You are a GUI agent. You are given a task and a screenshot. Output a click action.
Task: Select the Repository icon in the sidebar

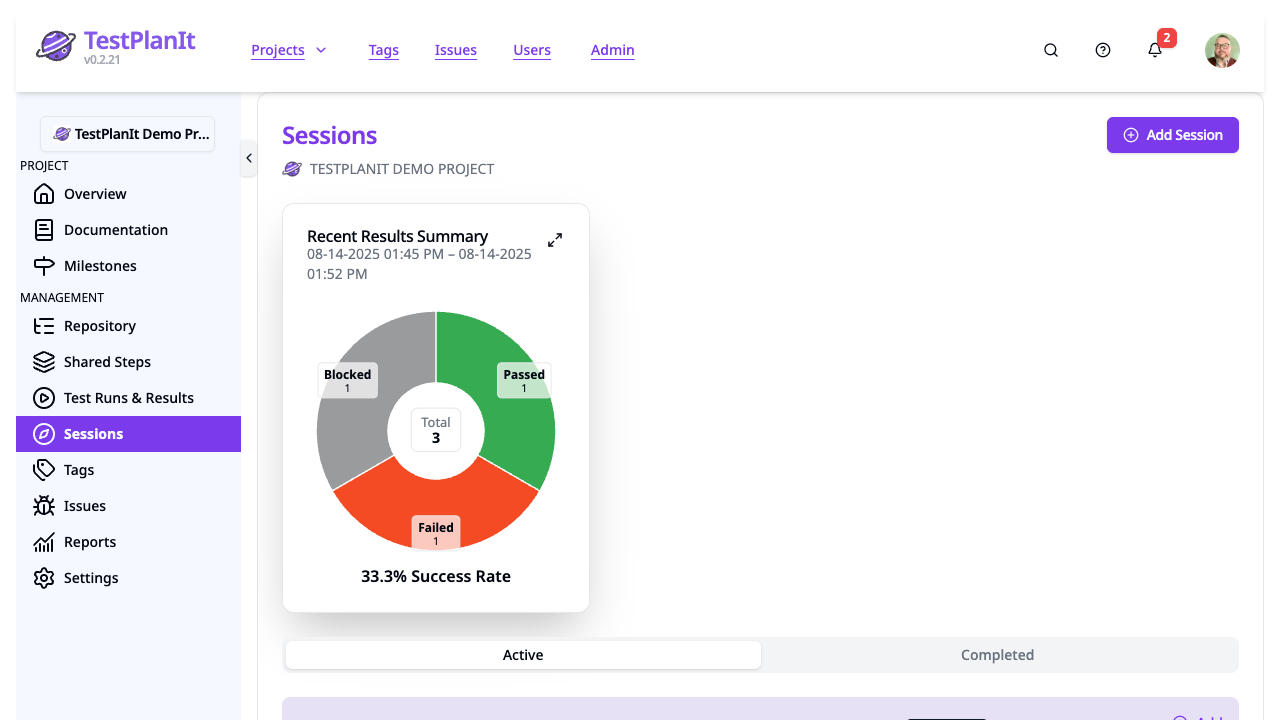point(44,326)
